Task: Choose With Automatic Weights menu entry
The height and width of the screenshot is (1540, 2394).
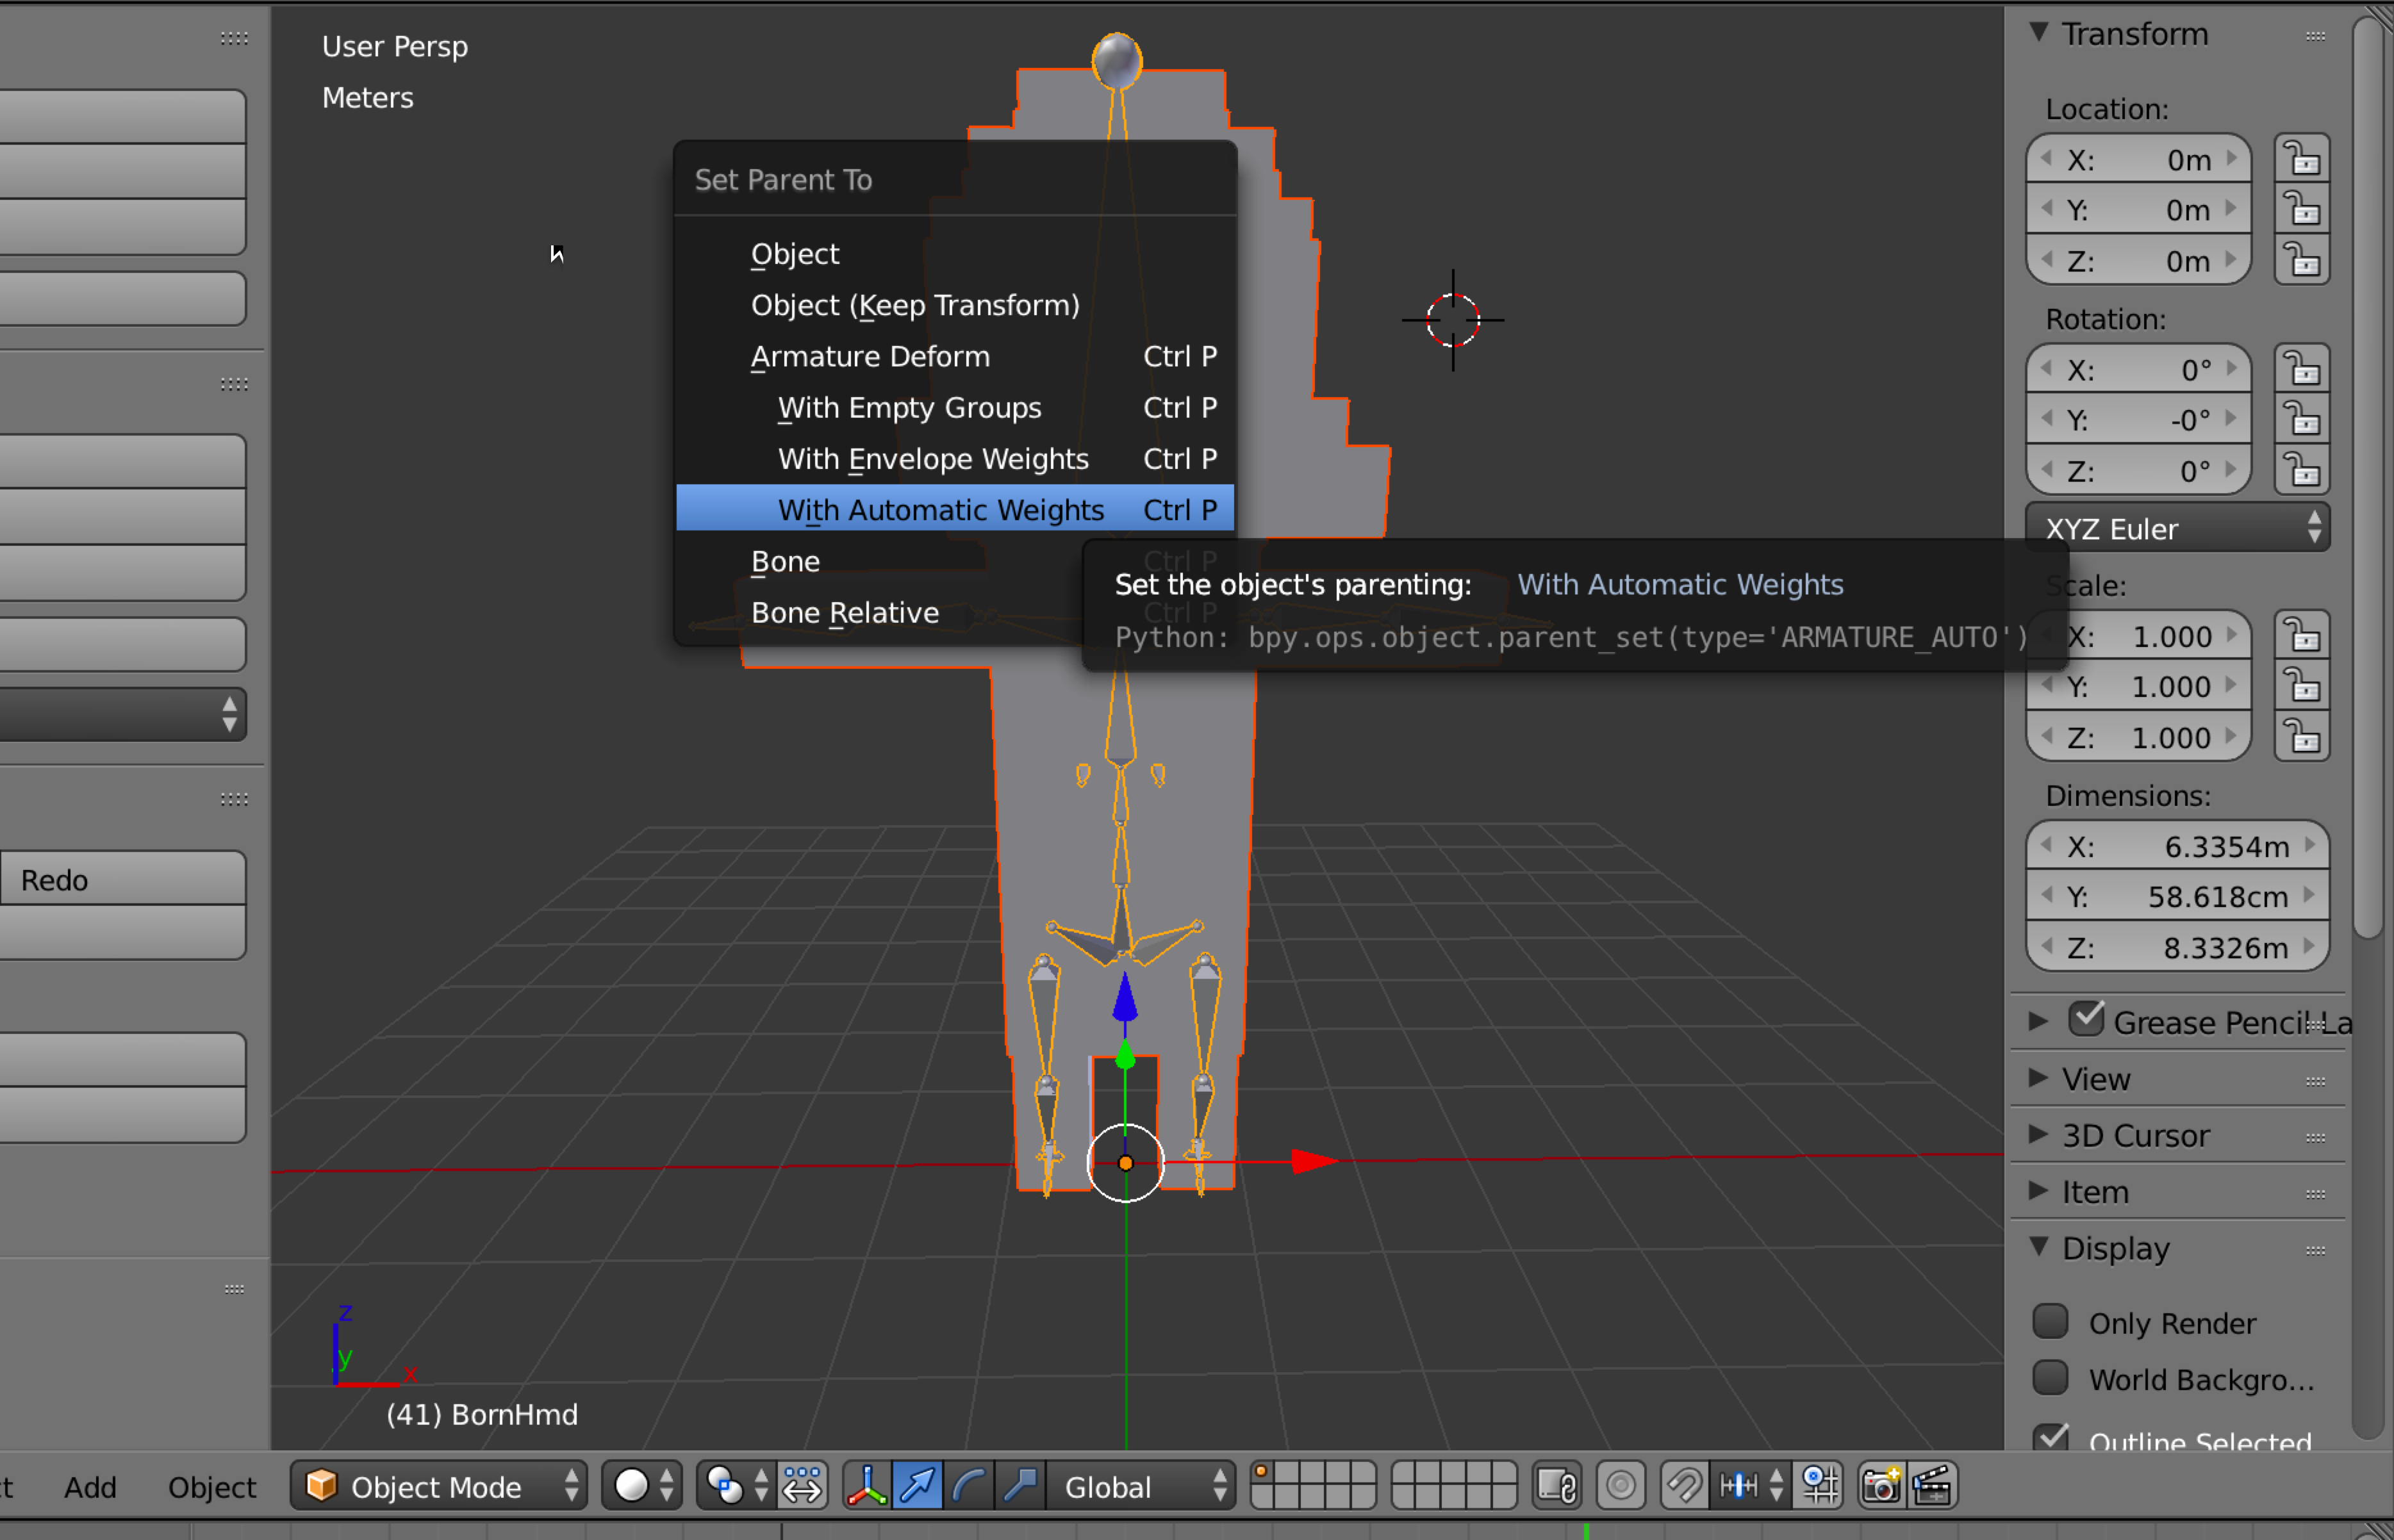Action: 940,510
